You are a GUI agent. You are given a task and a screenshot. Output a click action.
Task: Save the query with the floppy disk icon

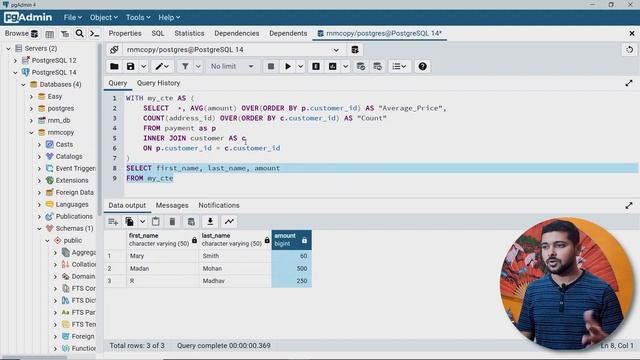pos(130,66)
